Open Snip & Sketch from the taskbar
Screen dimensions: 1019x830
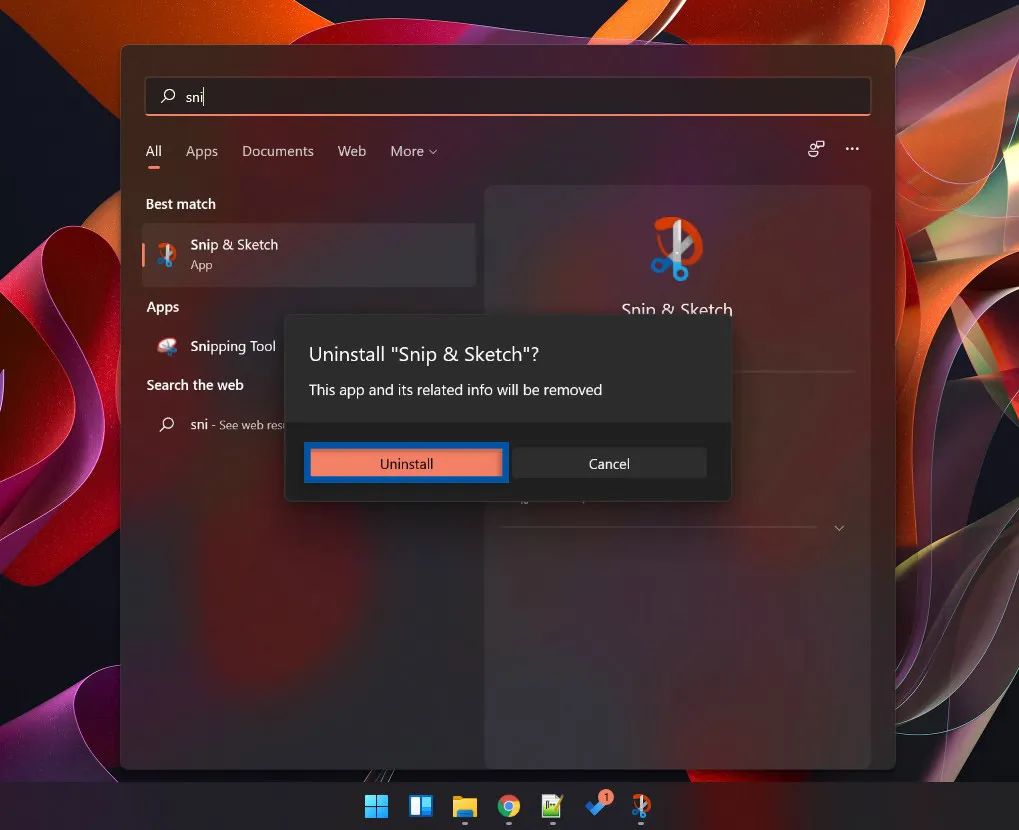click(641, 807)
